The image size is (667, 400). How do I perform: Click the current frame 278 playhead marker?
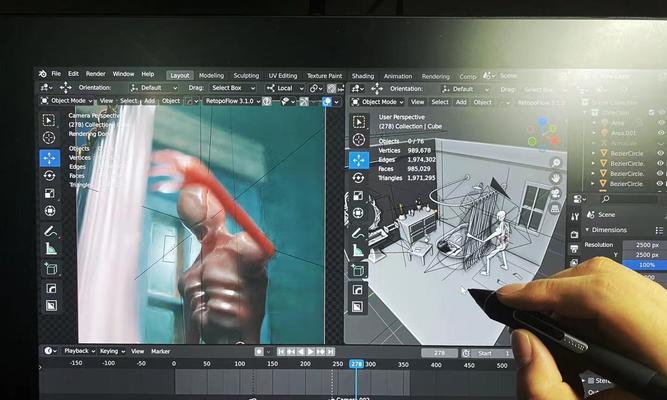point(356,364)
